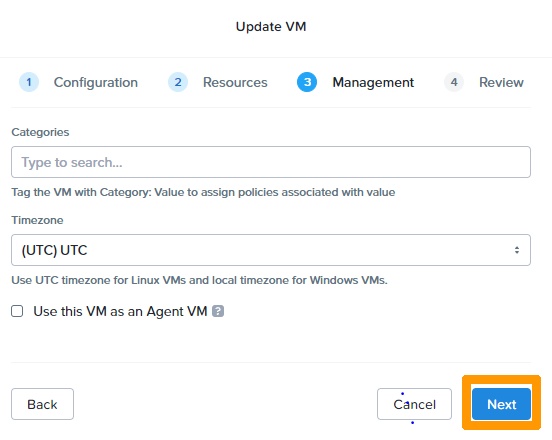
Task: Focus the Categories search field
Action: tap(271, 162)
